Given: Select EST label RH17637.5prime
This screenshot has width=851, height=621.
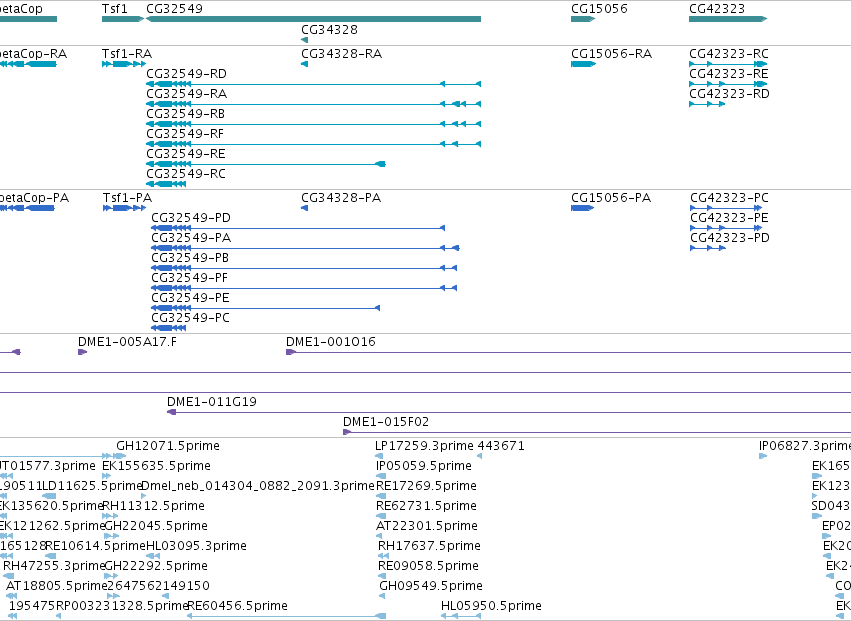Looking at the screenshot, I should 429,546.
